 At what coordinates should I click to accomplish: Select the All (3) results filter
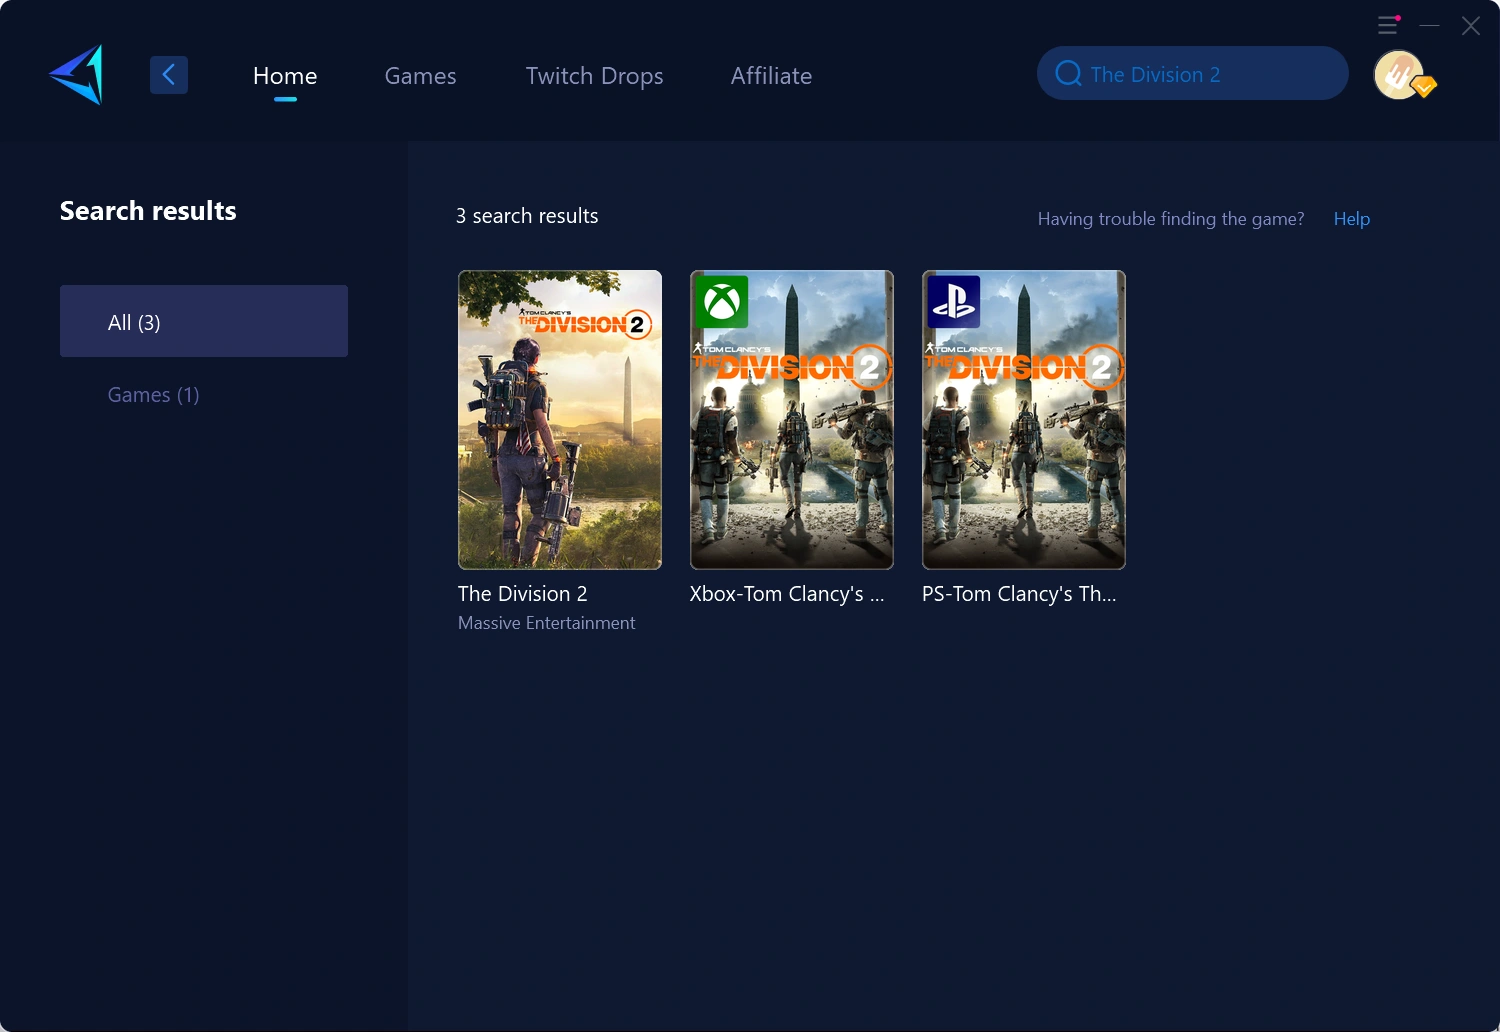tap(204, 321)
